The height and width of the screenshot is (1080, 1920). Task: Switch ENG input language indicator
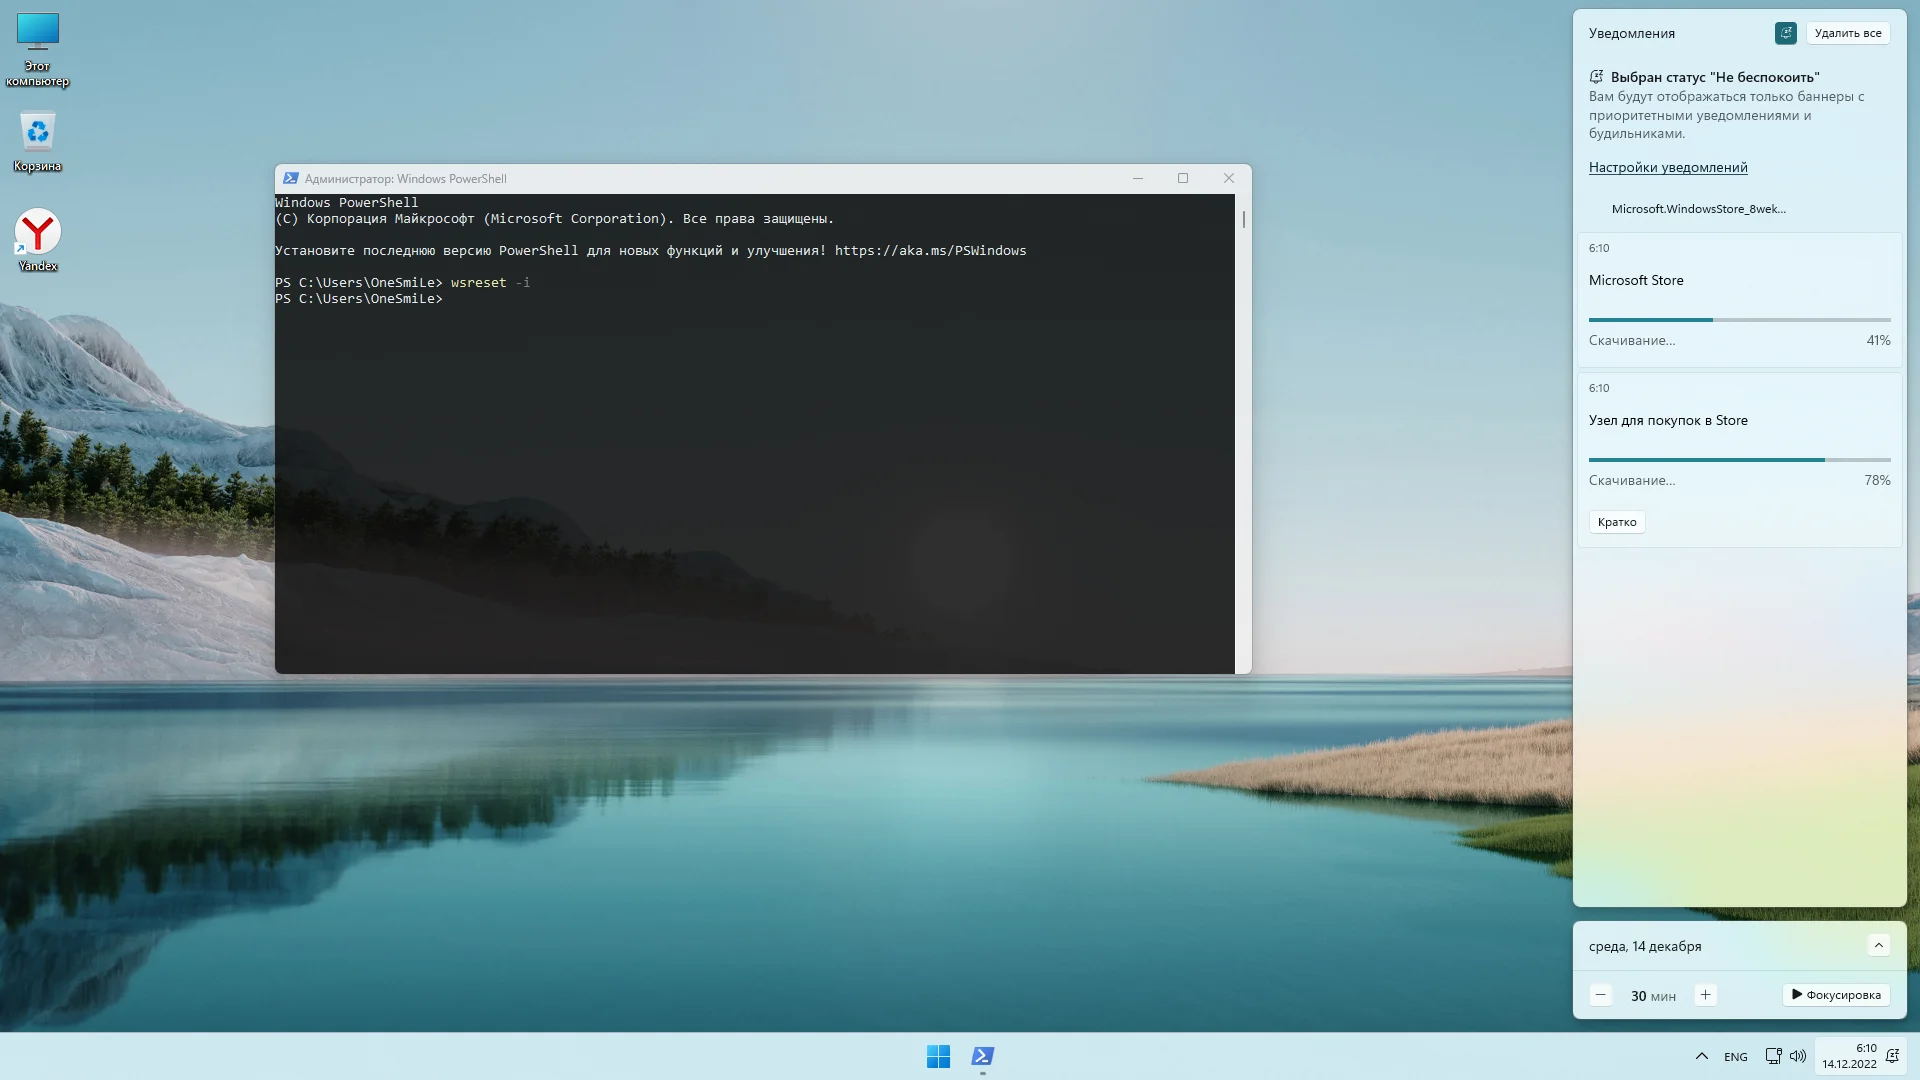[1736, 1057]
